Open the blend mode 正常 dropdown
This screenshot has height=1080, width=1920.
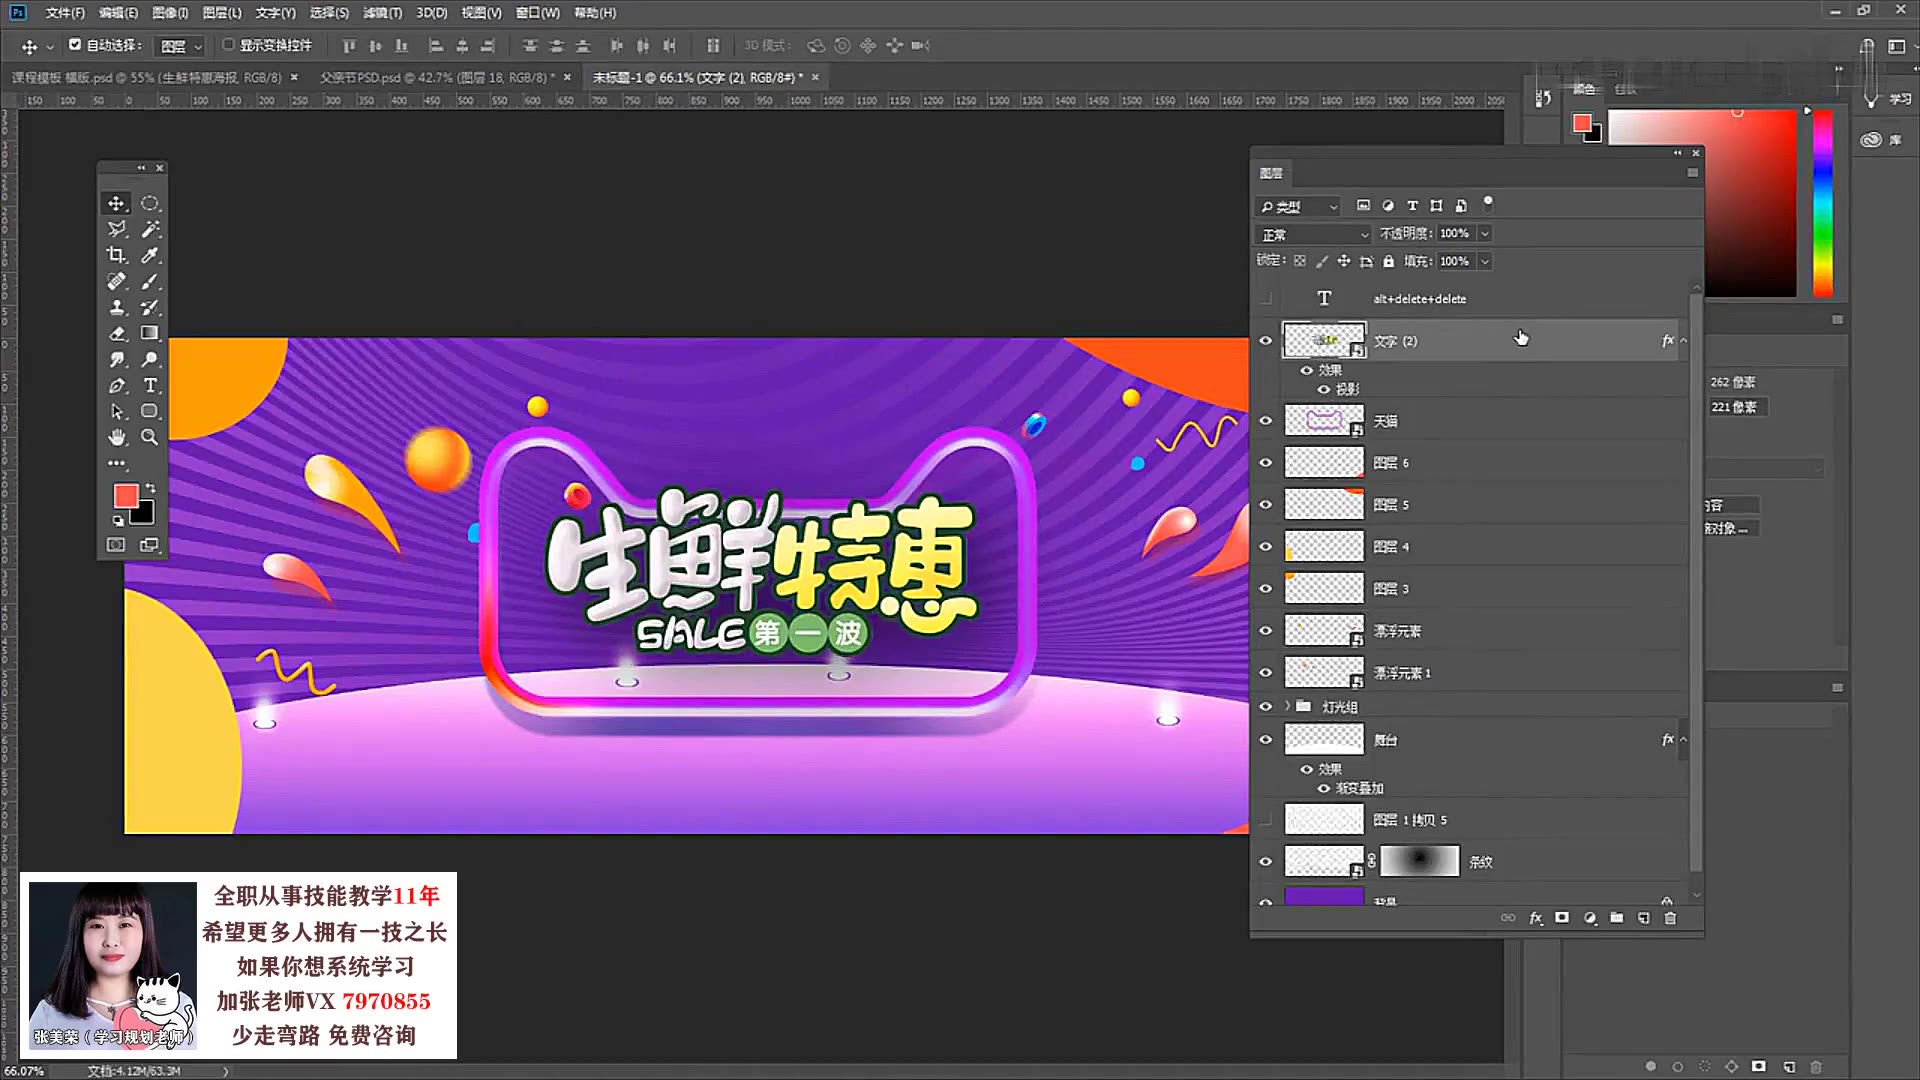coord(1313,234)
